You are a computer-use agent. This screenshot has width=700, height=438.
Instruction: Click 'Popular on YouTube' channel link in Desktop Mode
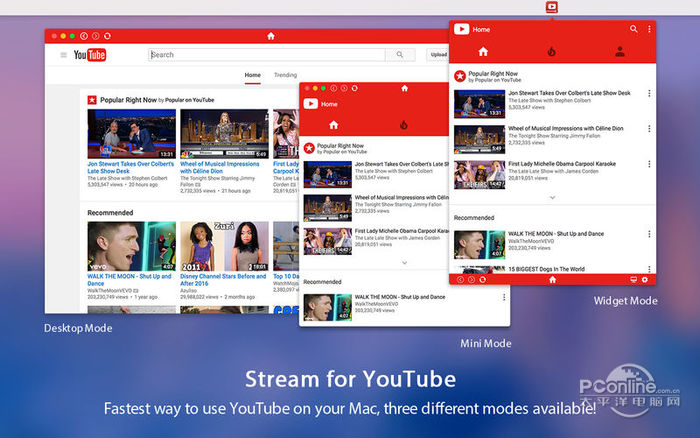click(190, 100)
